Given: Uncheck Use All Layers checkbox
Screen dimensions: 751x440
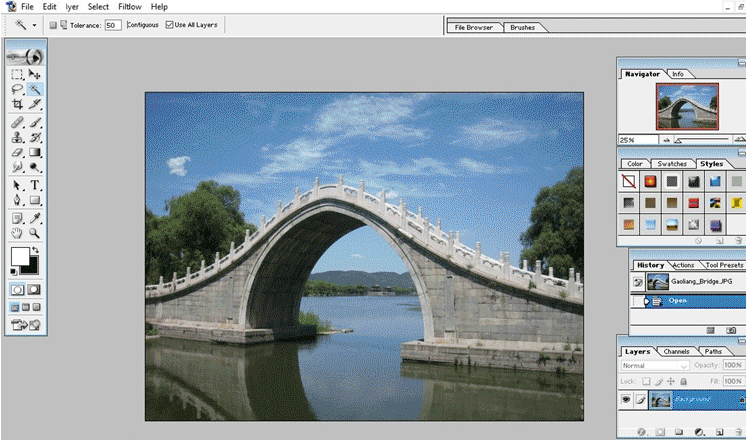Looking at the screenshot, I should pos(169,25).
